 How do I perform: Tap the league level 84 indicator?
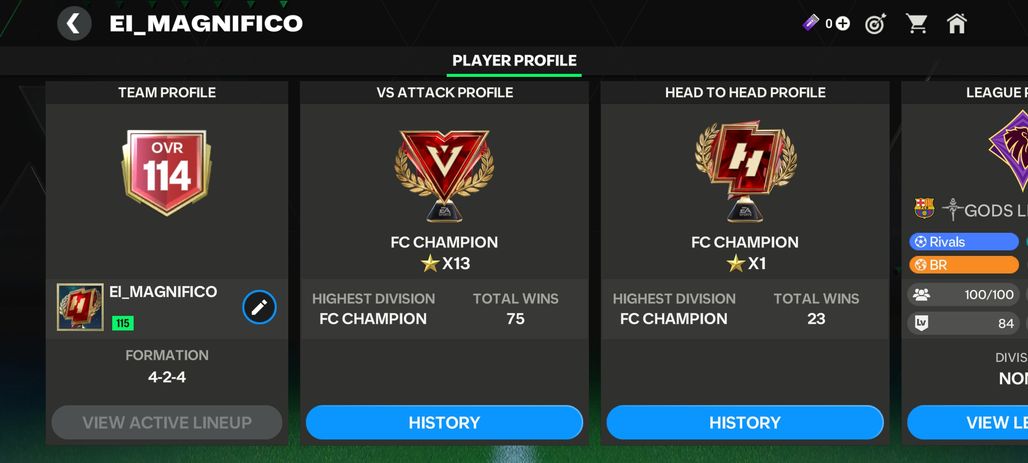pyautogui.click(x=964, y=323)
